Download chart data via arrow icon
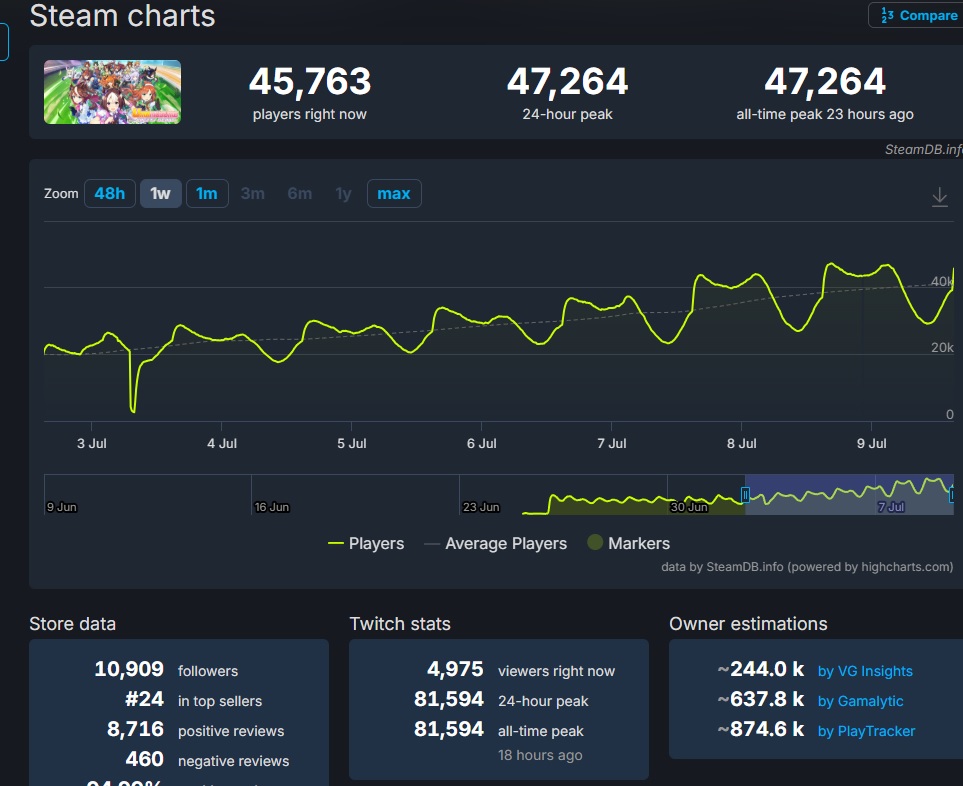This screenshot has width=963, height=786. 940,197
